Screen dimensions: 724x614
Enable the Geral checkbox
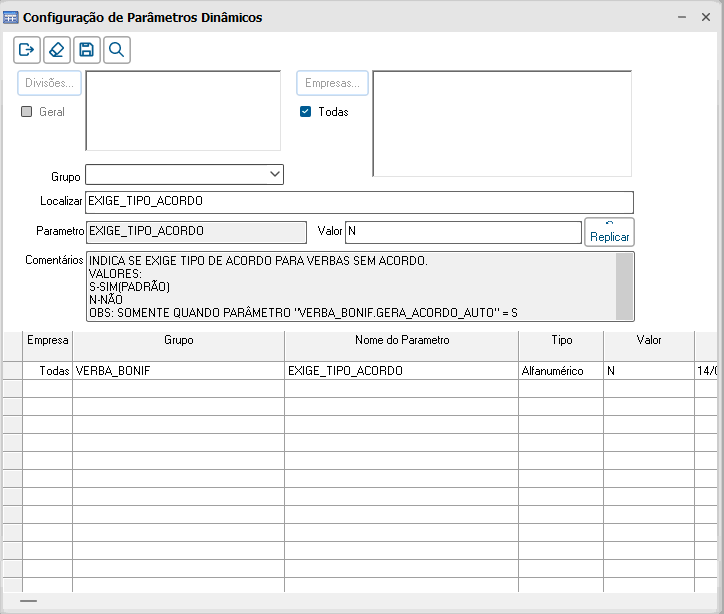(x=28, y=112)
